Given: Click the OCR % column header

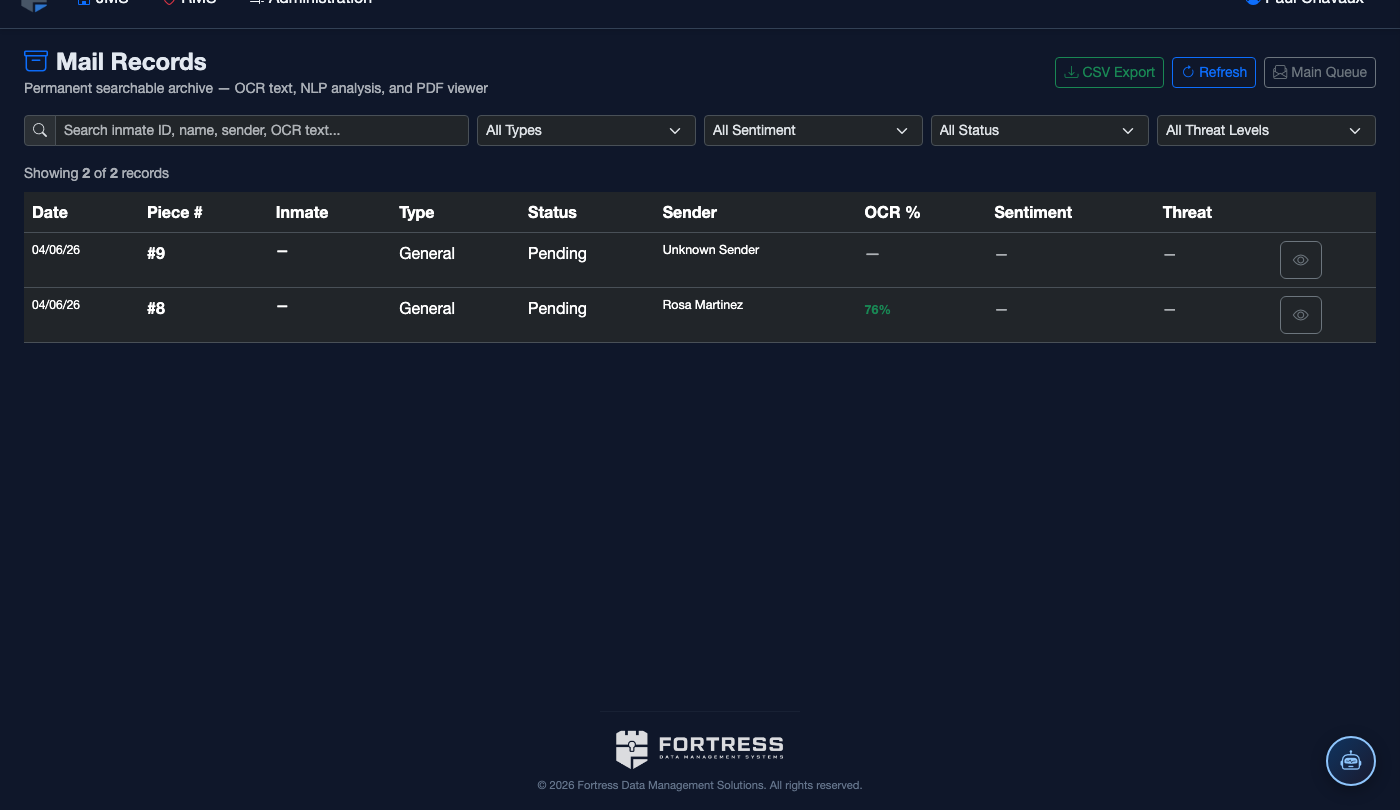Looking at the screenshot, I should click(892, 212).
